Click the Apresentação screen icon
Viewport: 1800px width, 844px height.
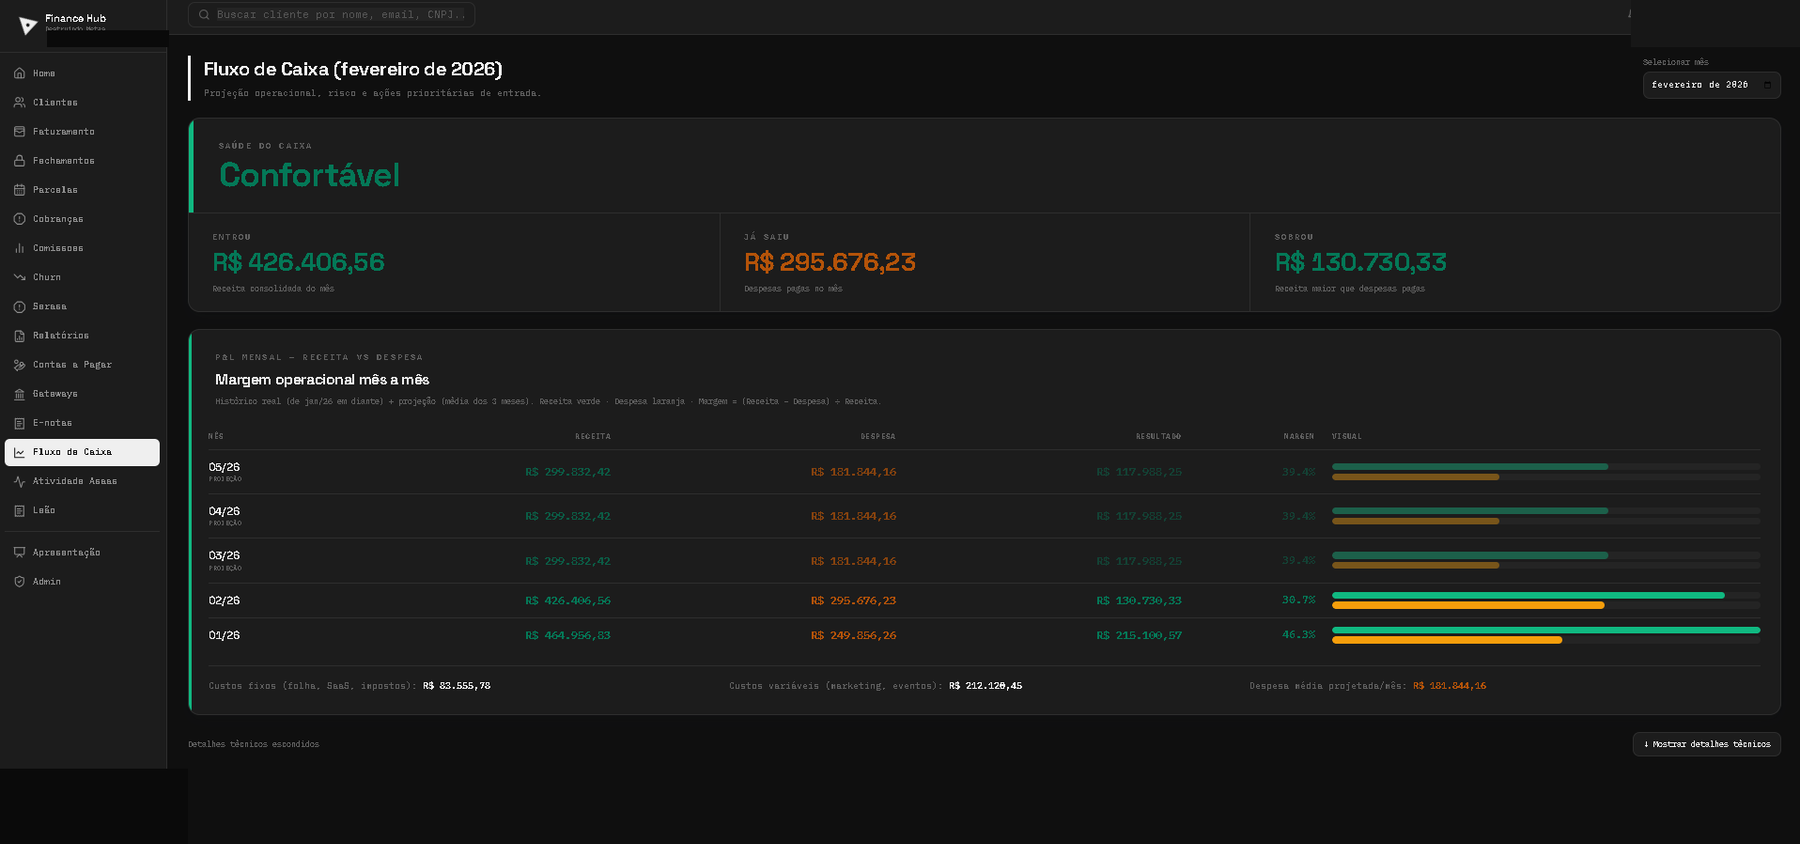(19, 552)
